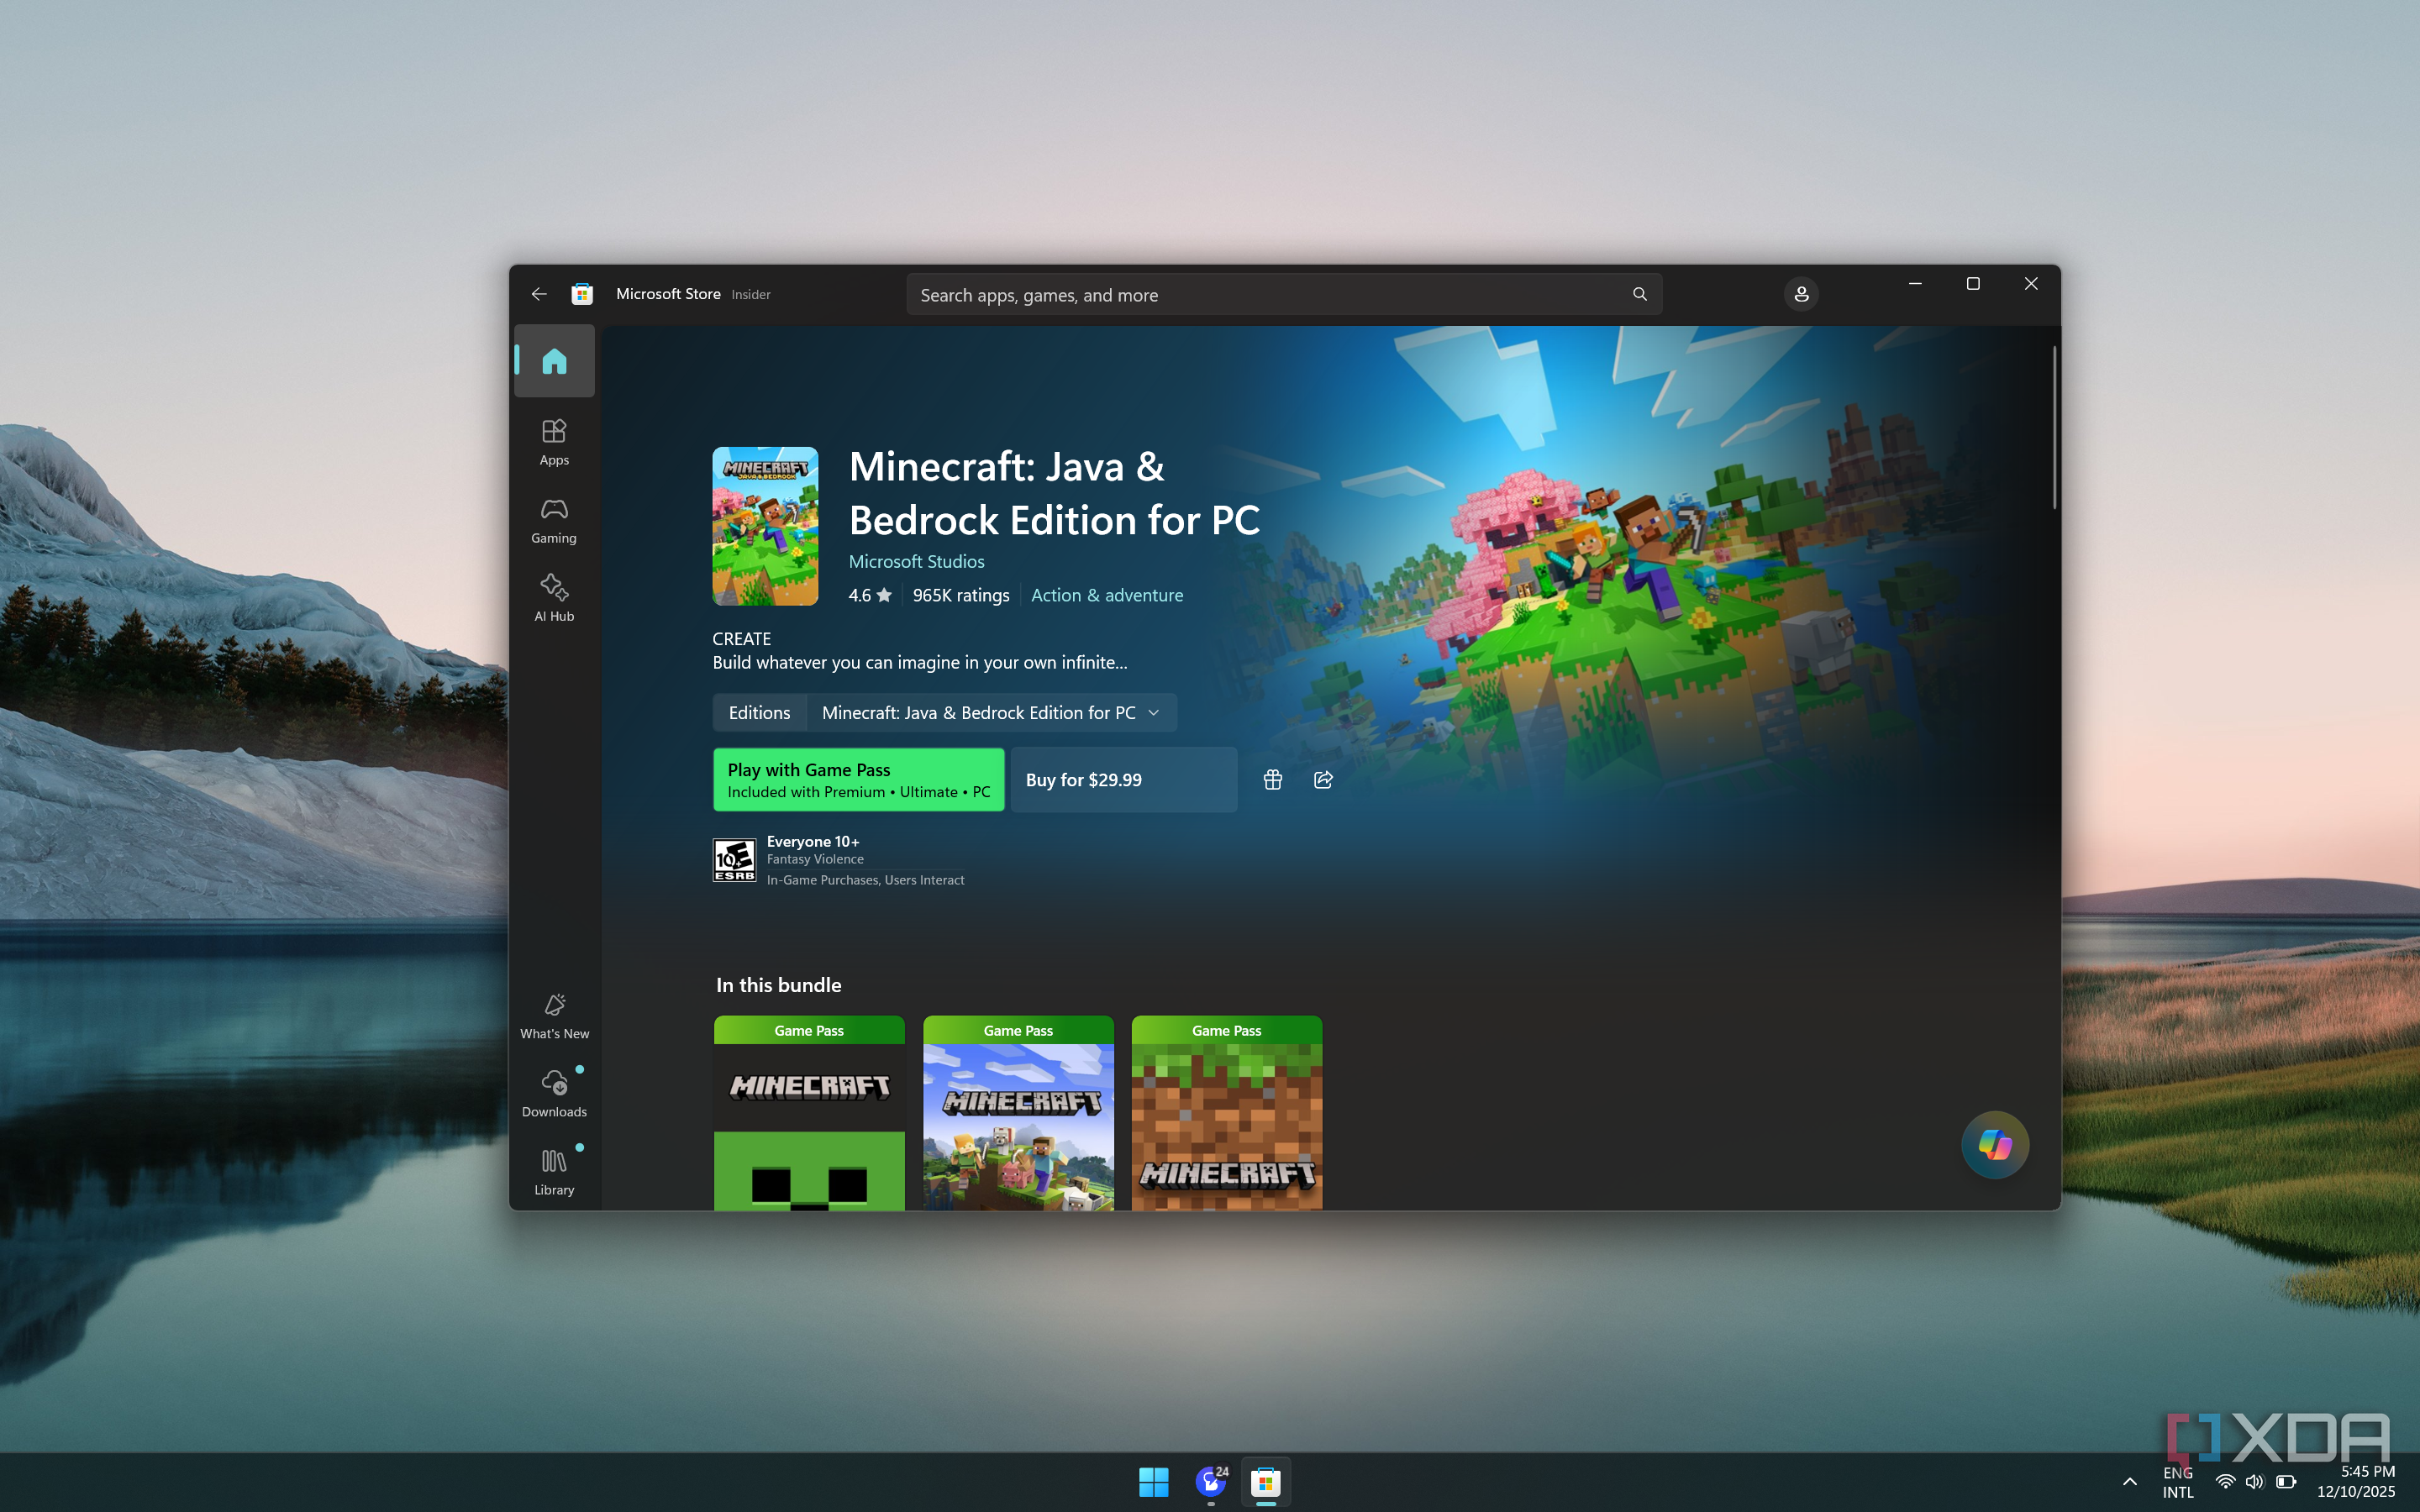
Task: Open the taskbar app with 24 badge
Action: tap(1211, 1482)
